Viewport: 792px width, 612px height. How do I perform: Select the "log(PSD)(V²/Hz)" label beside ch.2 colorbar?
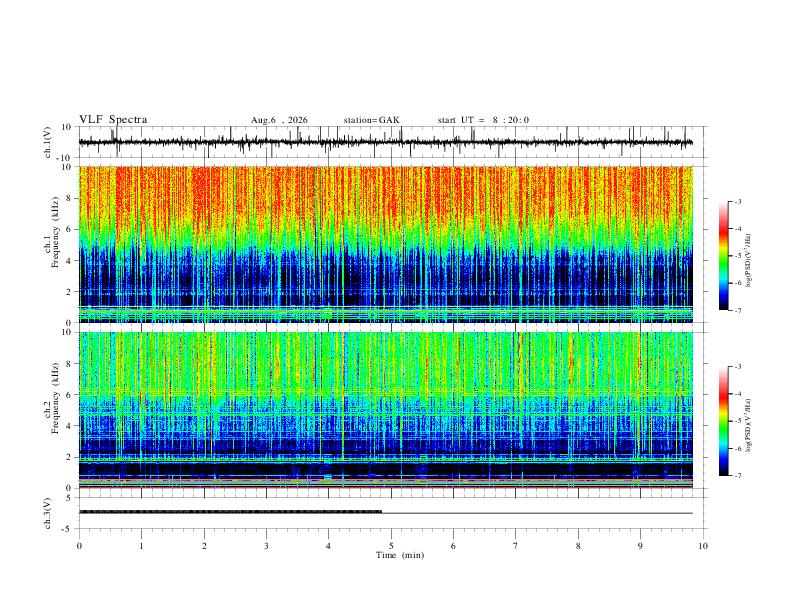(x=748, y=426)
